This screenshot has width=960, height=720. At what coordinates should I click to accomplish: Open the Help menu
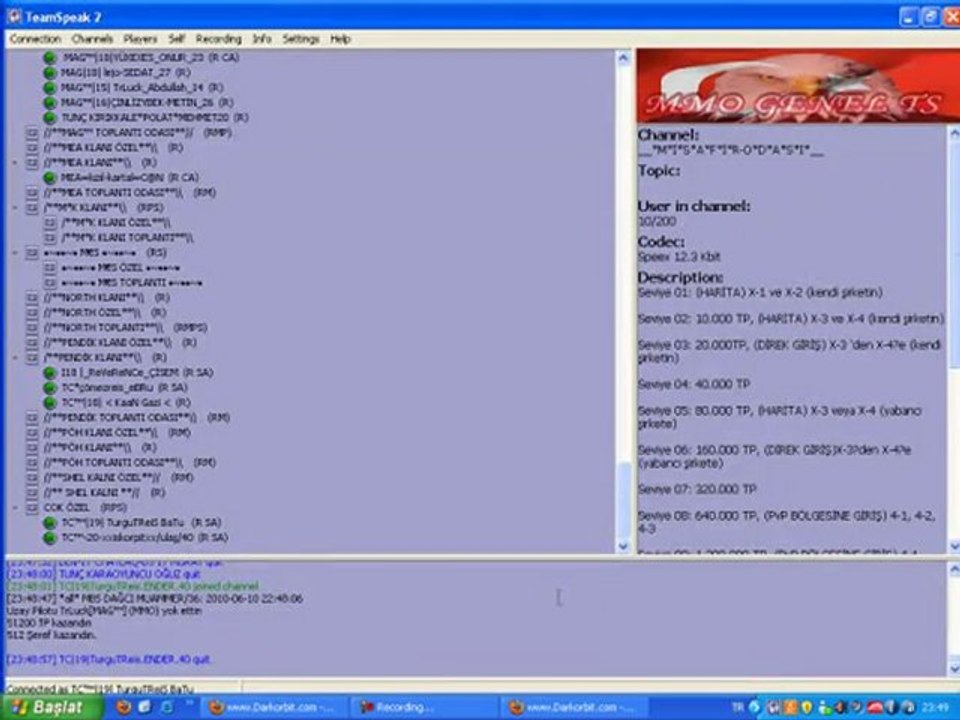[x=340, y=39]
